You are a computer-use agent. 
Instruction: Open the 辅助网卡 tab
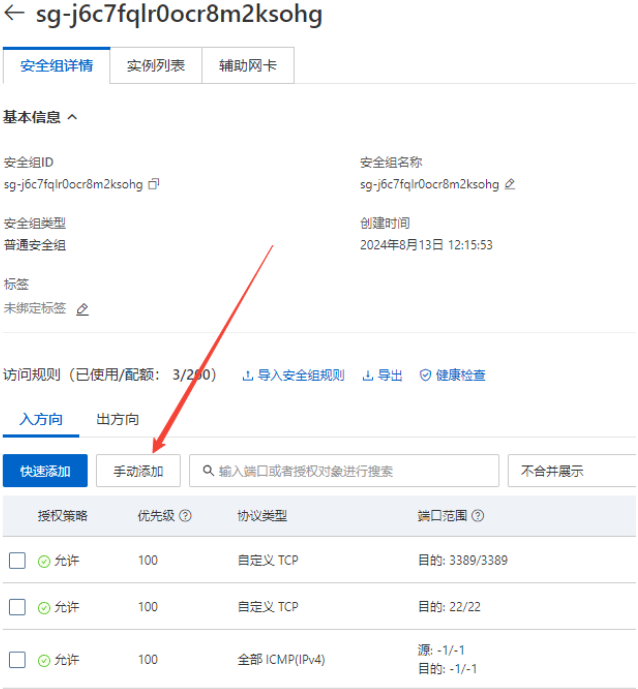(x=248, y=66)
